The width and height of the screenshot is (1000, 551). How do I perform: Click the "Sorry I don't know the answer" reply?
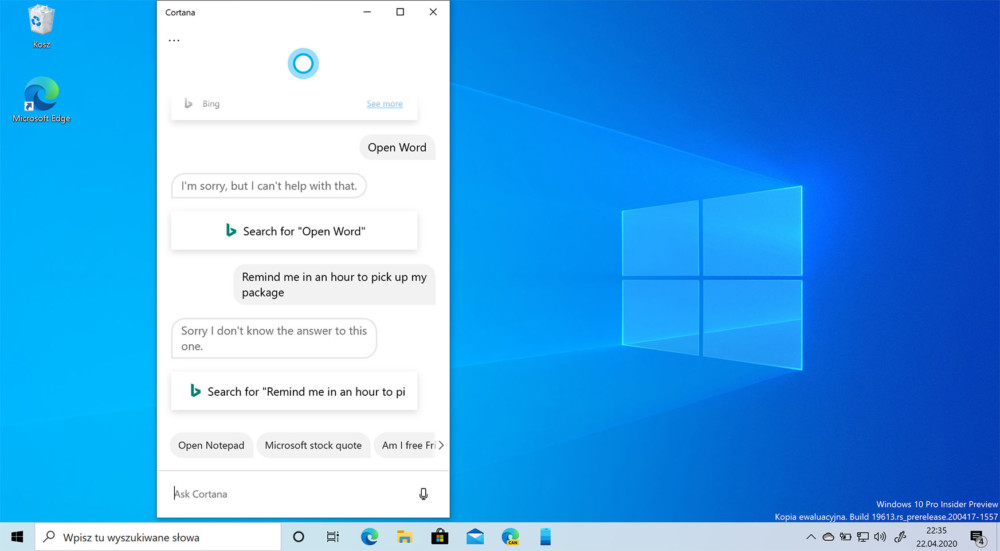[x=274, y=338]
